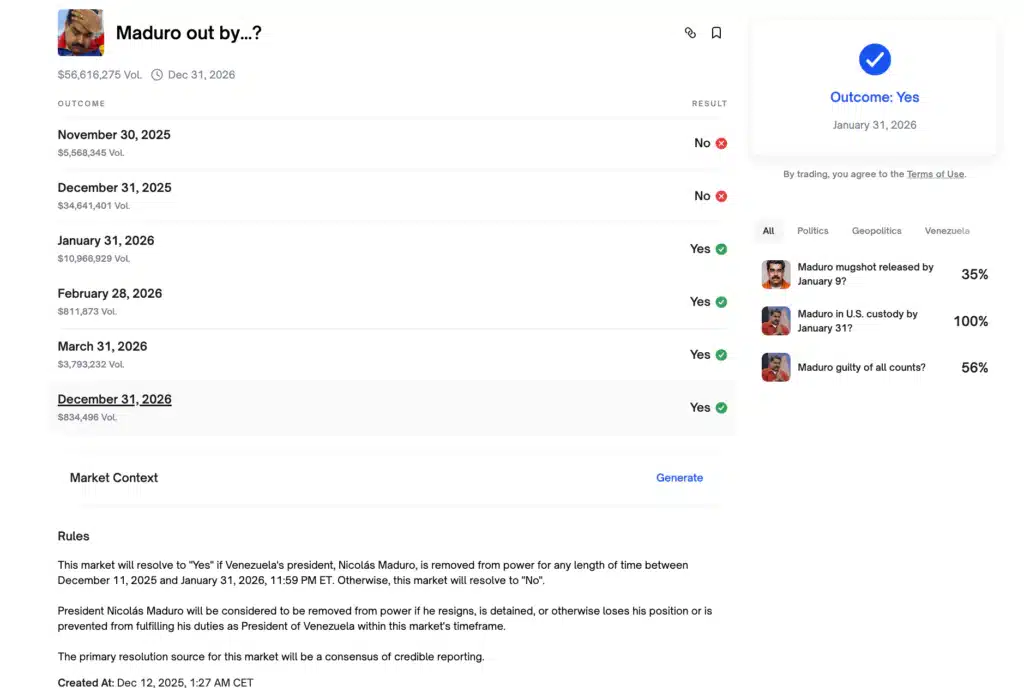Click the red X on December 31, 2025 result

click(x=721, y=196)
